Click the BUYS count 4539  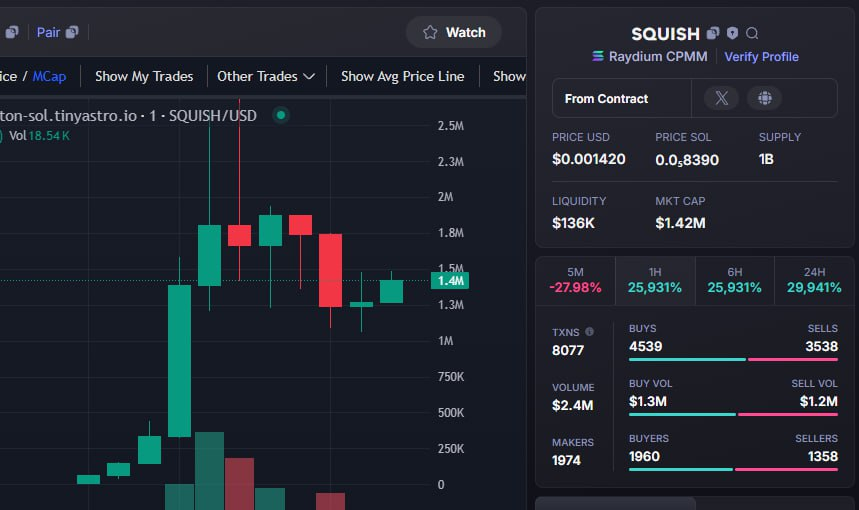tap(645, 346)
